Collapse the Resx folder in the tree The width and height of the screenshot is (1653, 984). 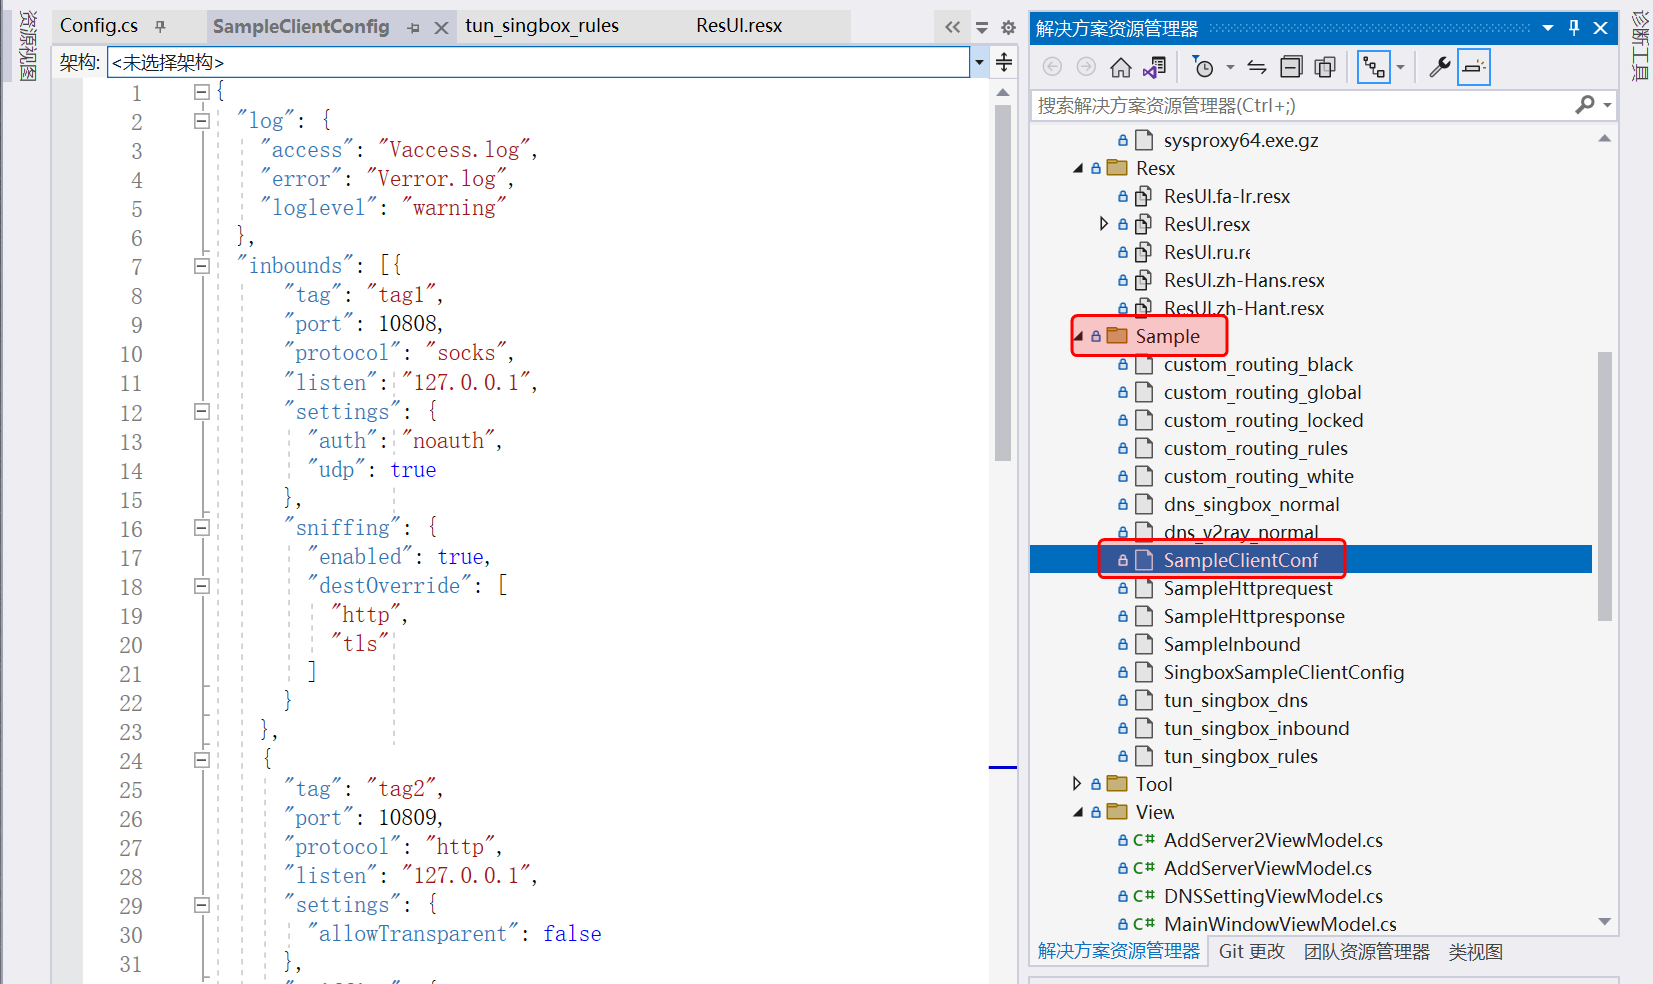(1078, 169)
